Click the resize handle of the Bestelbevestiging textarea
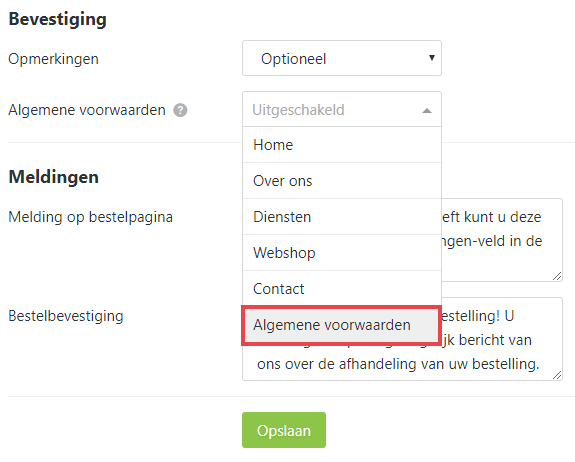This screenshot has width=575, height=462. coord(557,375)
